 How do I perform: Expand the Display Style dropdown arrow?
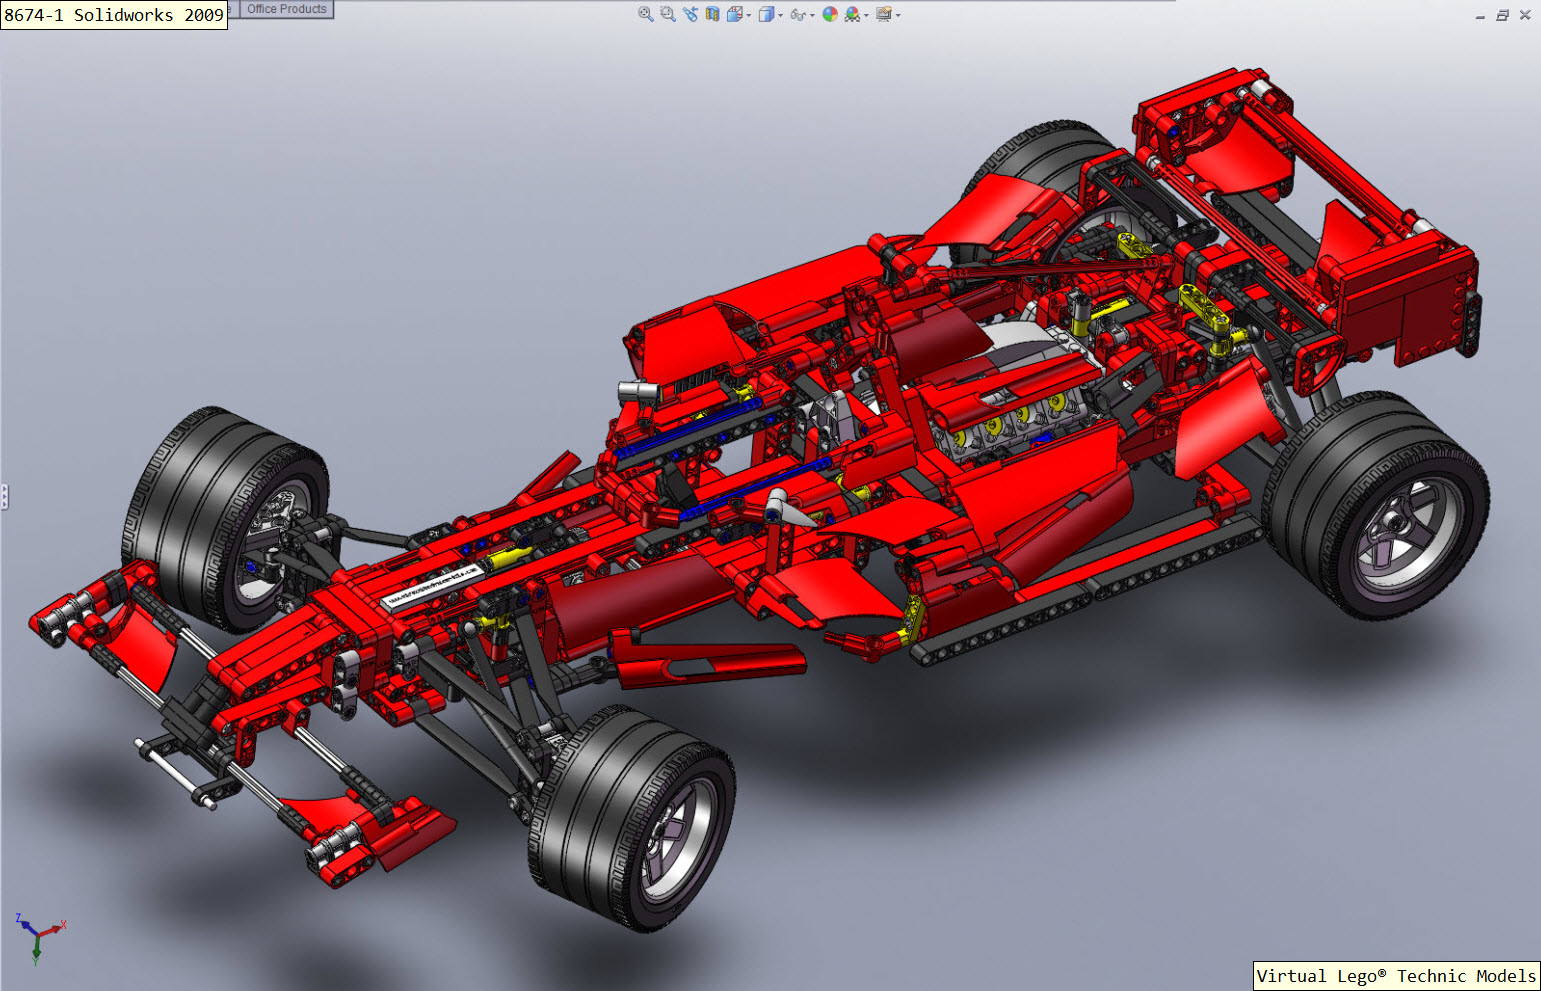[x=781, y=15]
